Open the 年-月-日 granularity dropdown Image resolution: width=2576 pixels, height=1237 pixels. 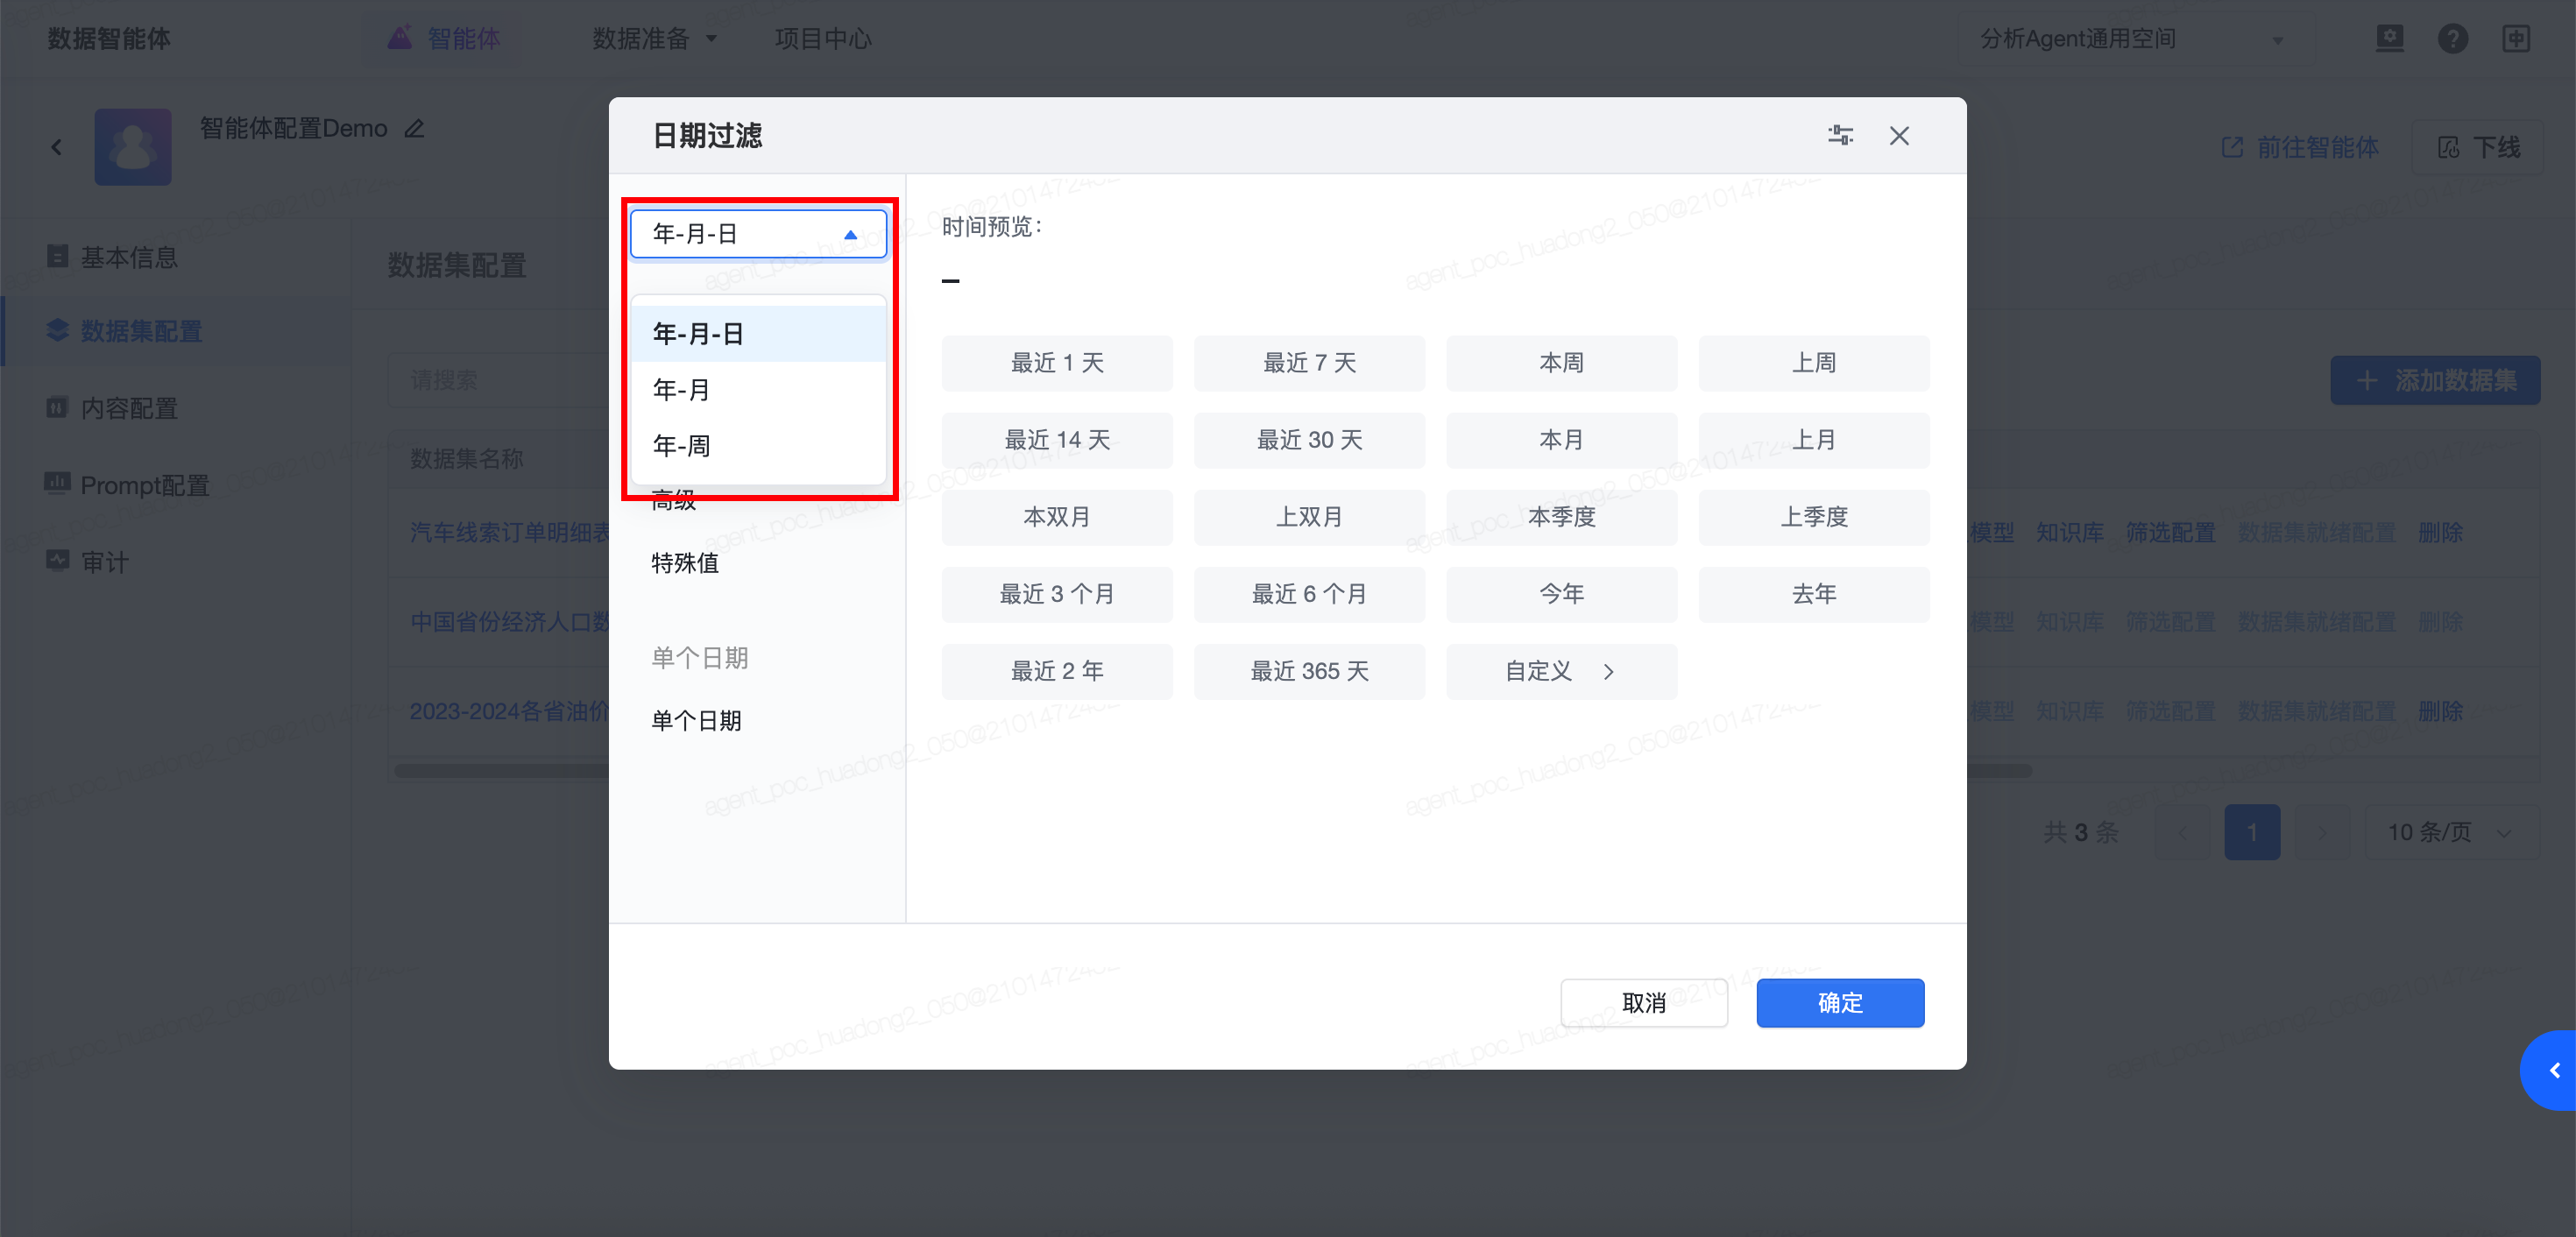click(x=758, y=234)
